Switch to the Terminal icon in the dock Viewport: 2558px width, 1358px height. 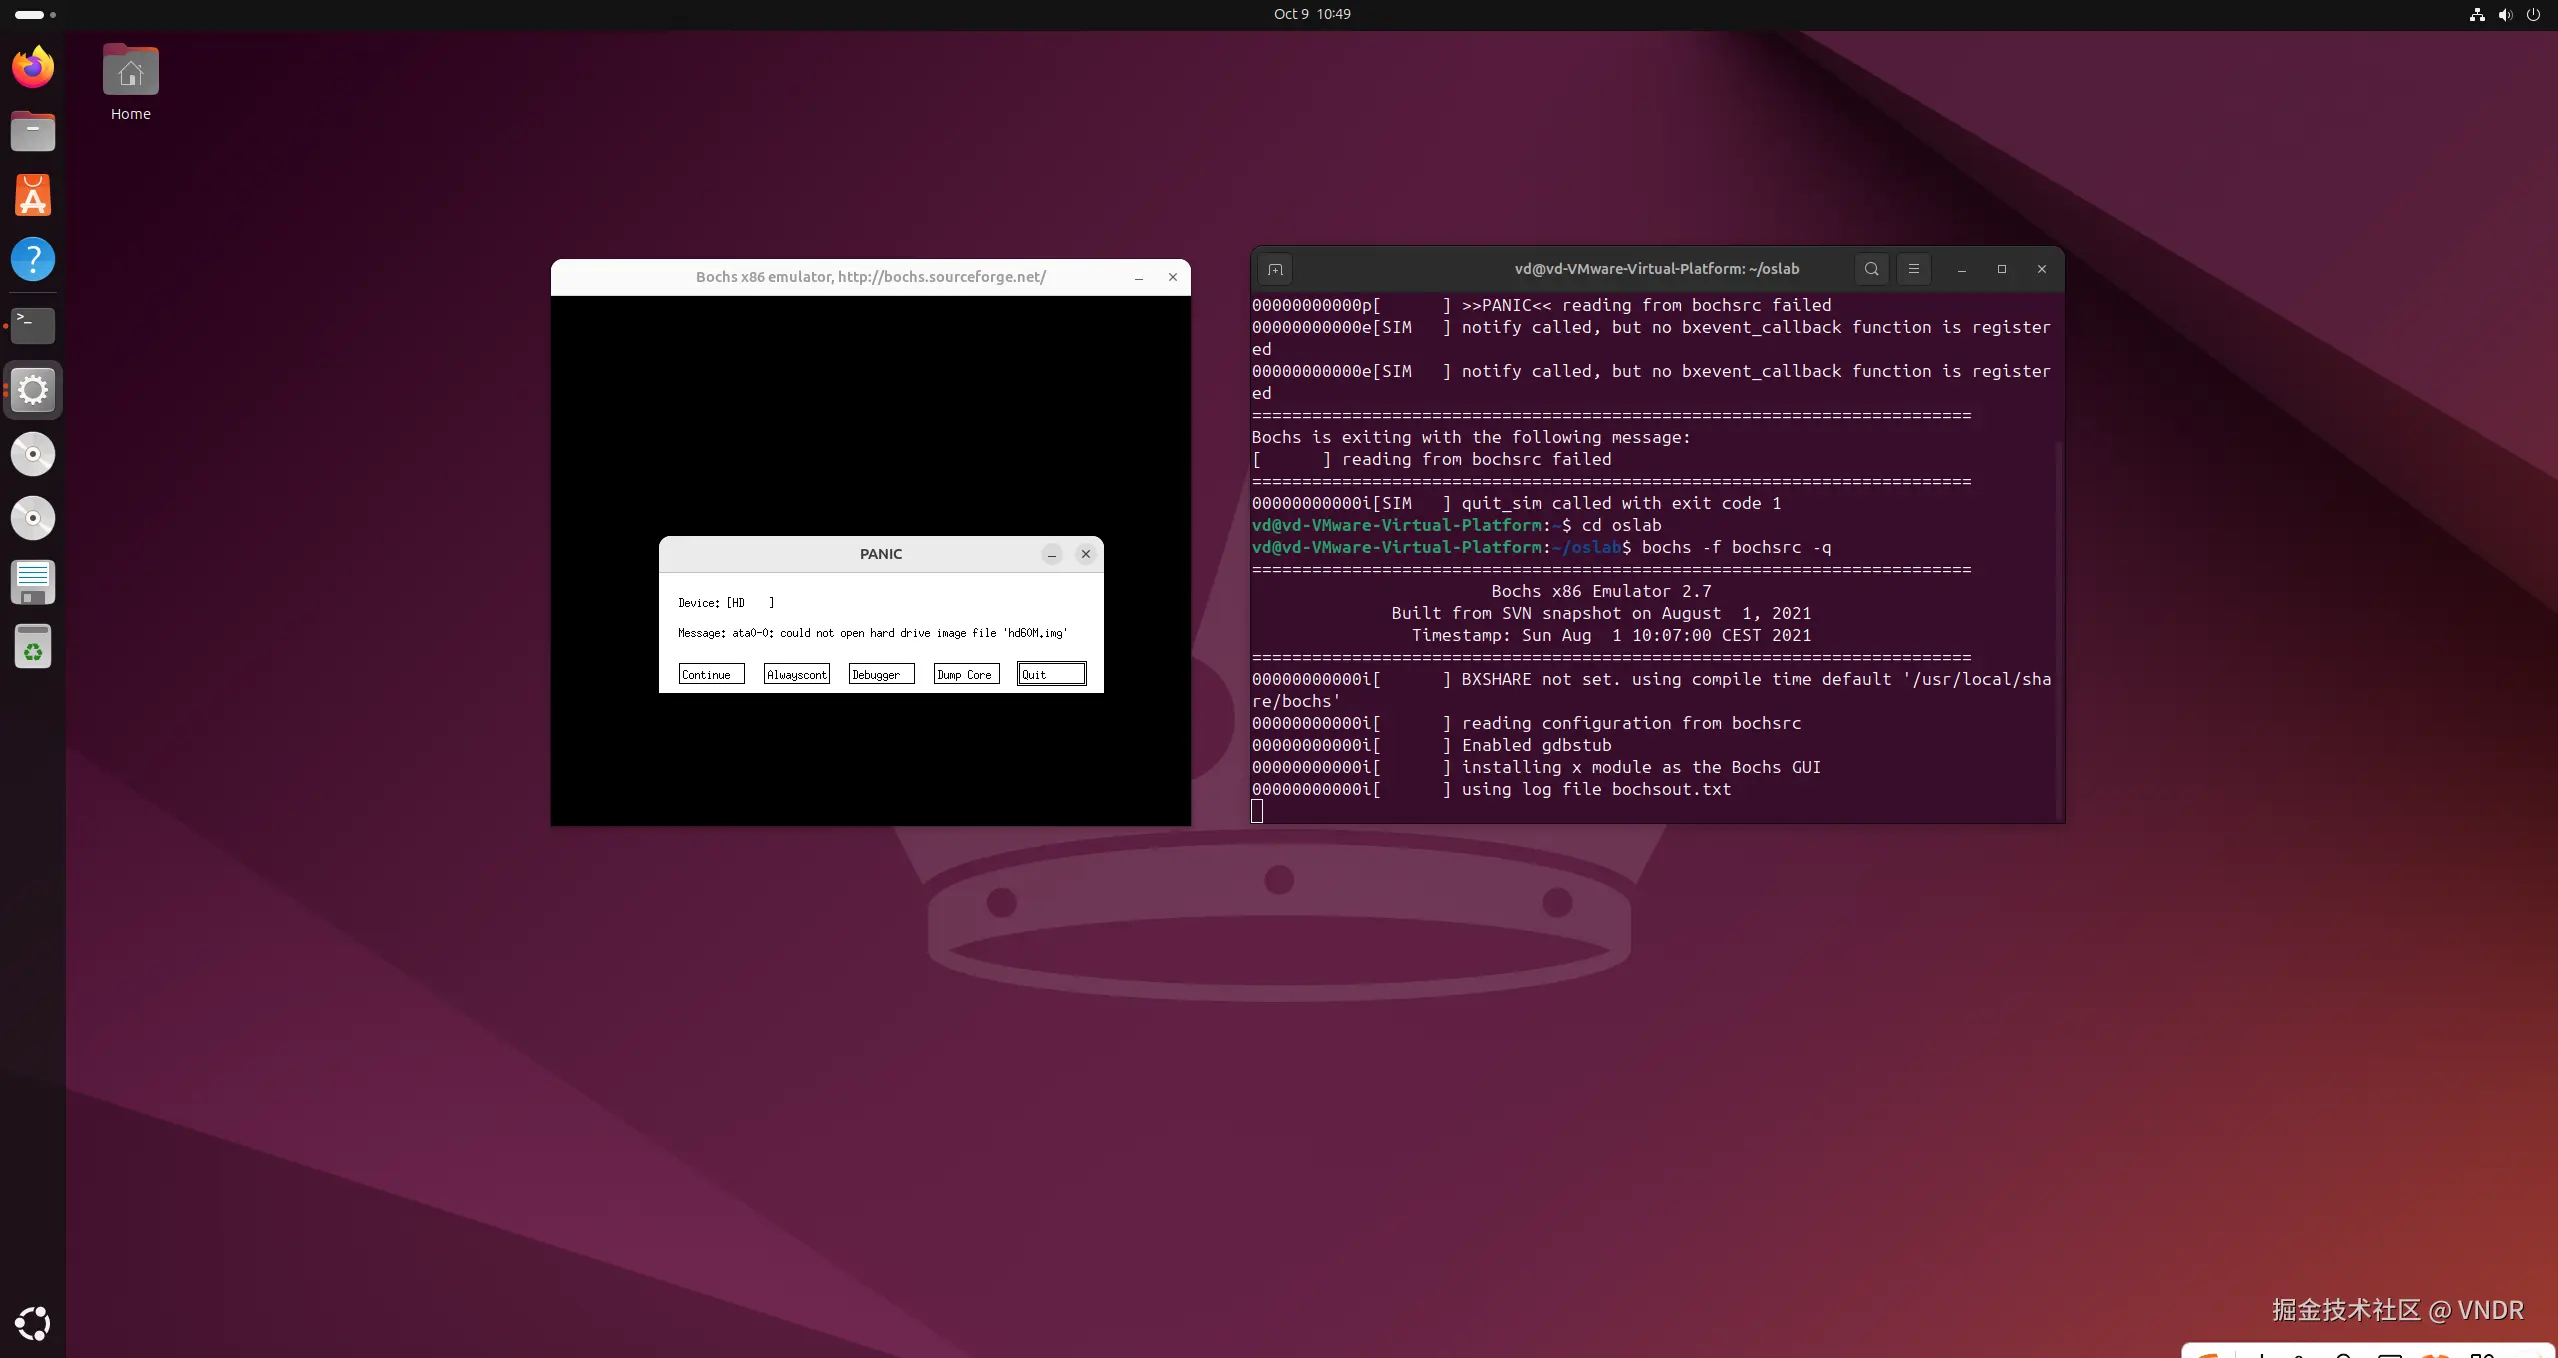33,324
